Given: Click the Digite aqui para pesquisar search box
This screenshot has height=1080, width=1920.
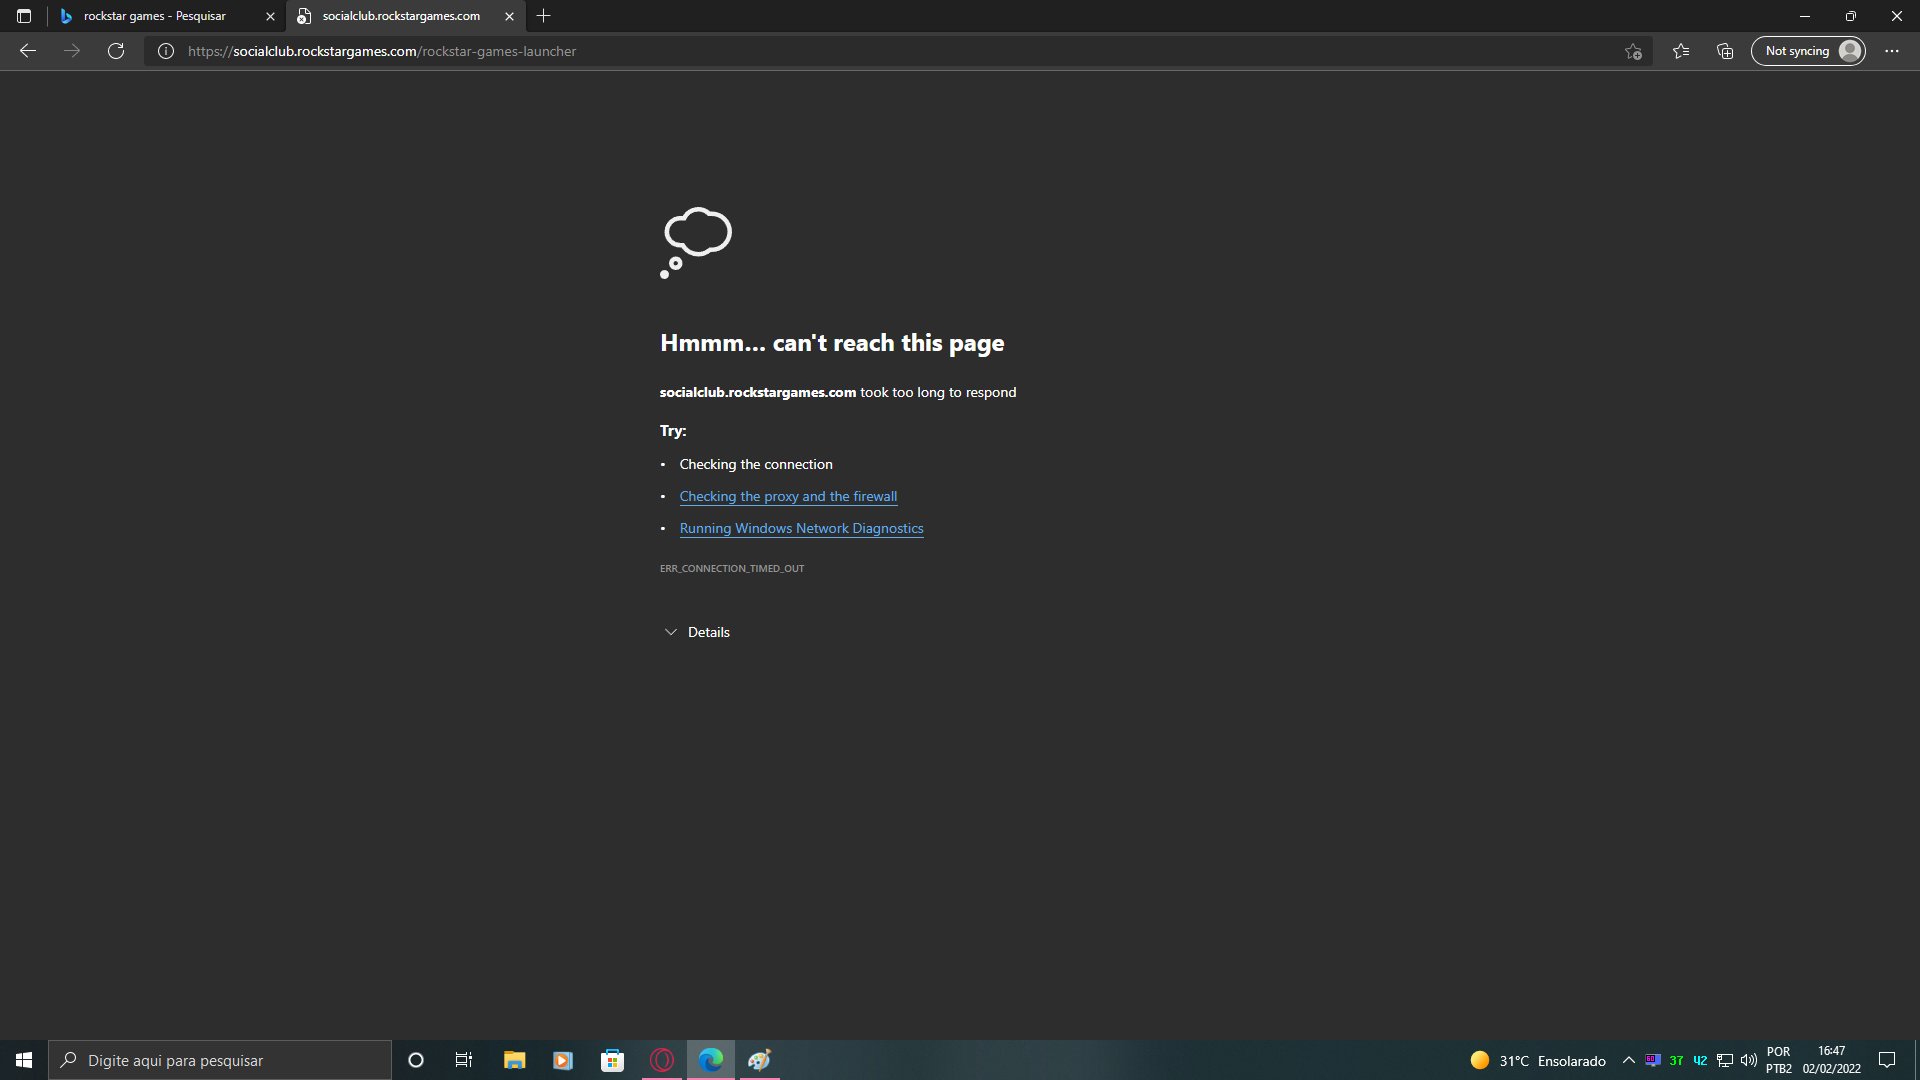Looking at the screenshot, I should [220, 1060].
